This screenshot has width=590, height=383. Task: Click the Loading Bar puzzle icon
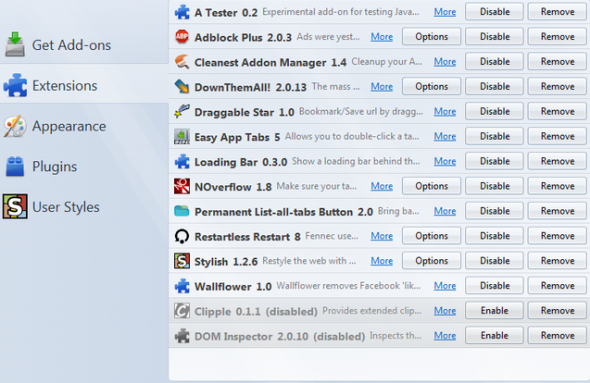[182, 161]
